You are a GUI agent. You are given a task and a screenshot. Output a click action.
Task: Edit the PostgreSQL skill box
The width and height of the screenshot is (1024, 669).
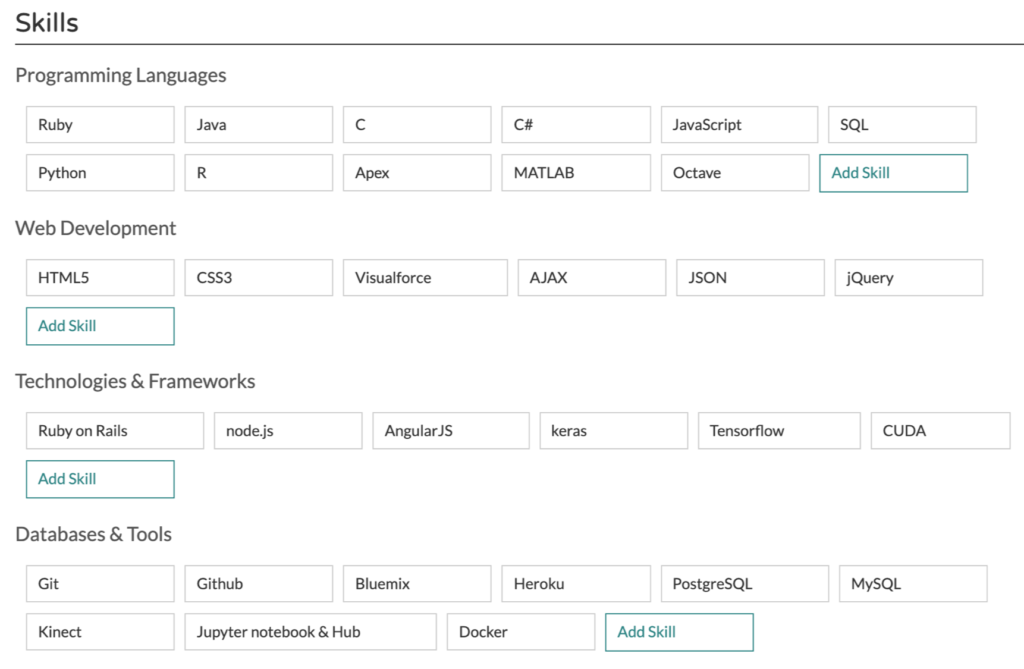coord(744,584)
